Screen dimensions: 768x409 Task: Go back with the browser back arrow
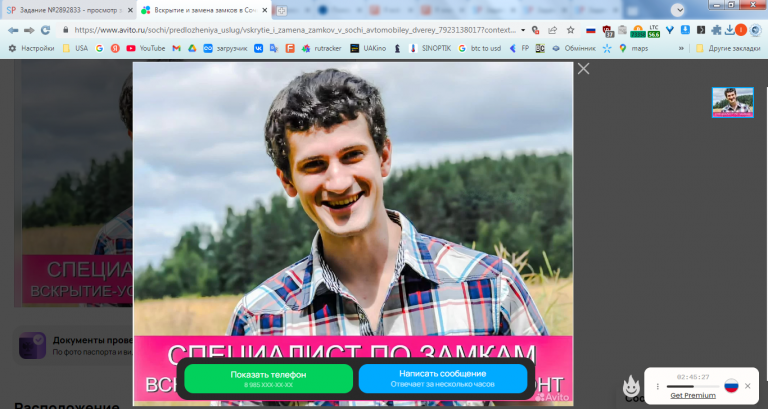13,30
